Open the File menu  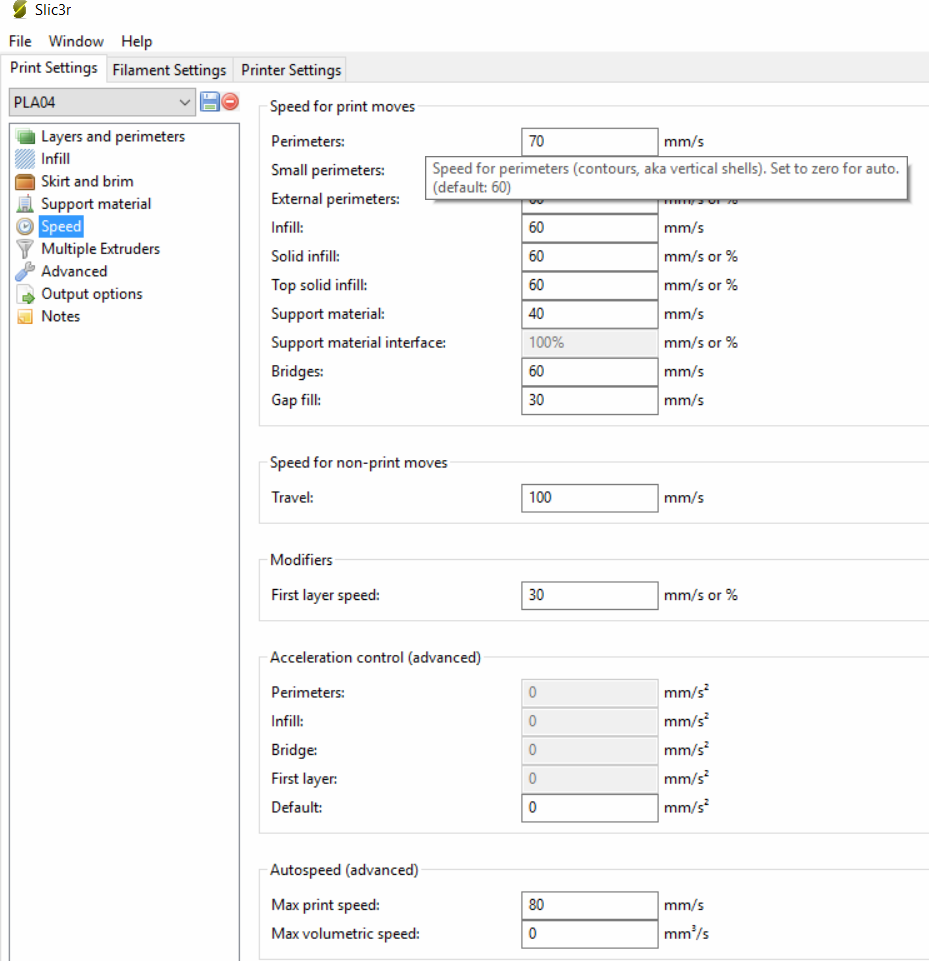pos(20,41)
